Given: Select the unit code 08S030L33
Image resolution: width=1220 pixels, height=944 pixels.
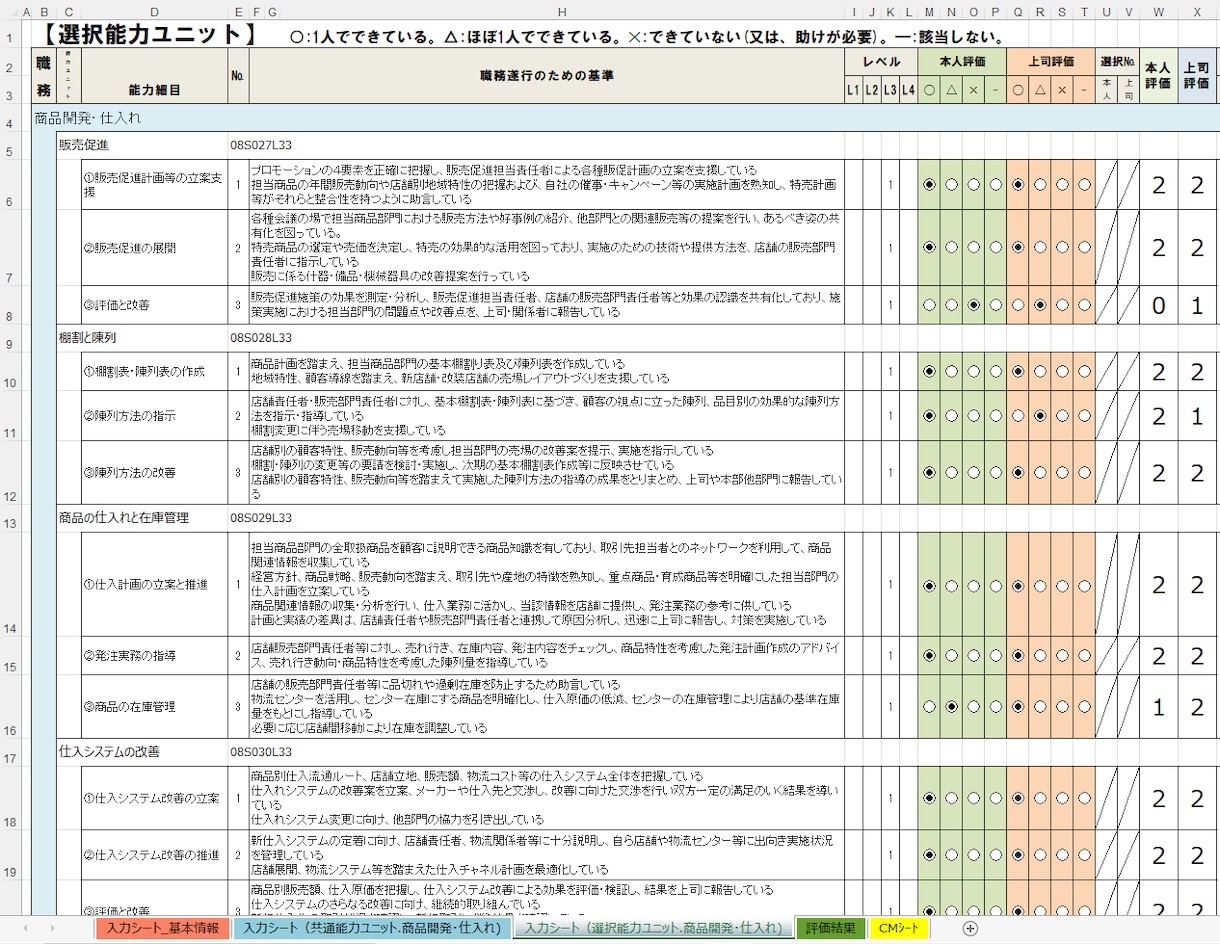Looking at the screenshot, I should [x=261, y=751].
